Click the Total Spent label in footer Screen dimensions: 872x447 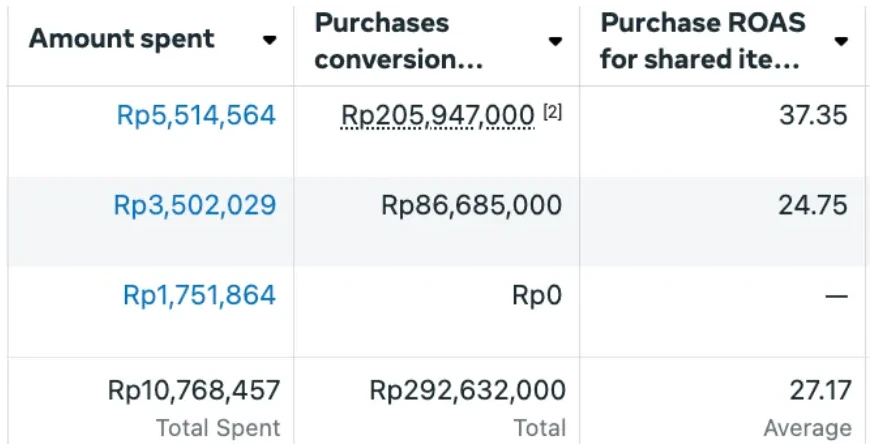click(x=218, y=428)
